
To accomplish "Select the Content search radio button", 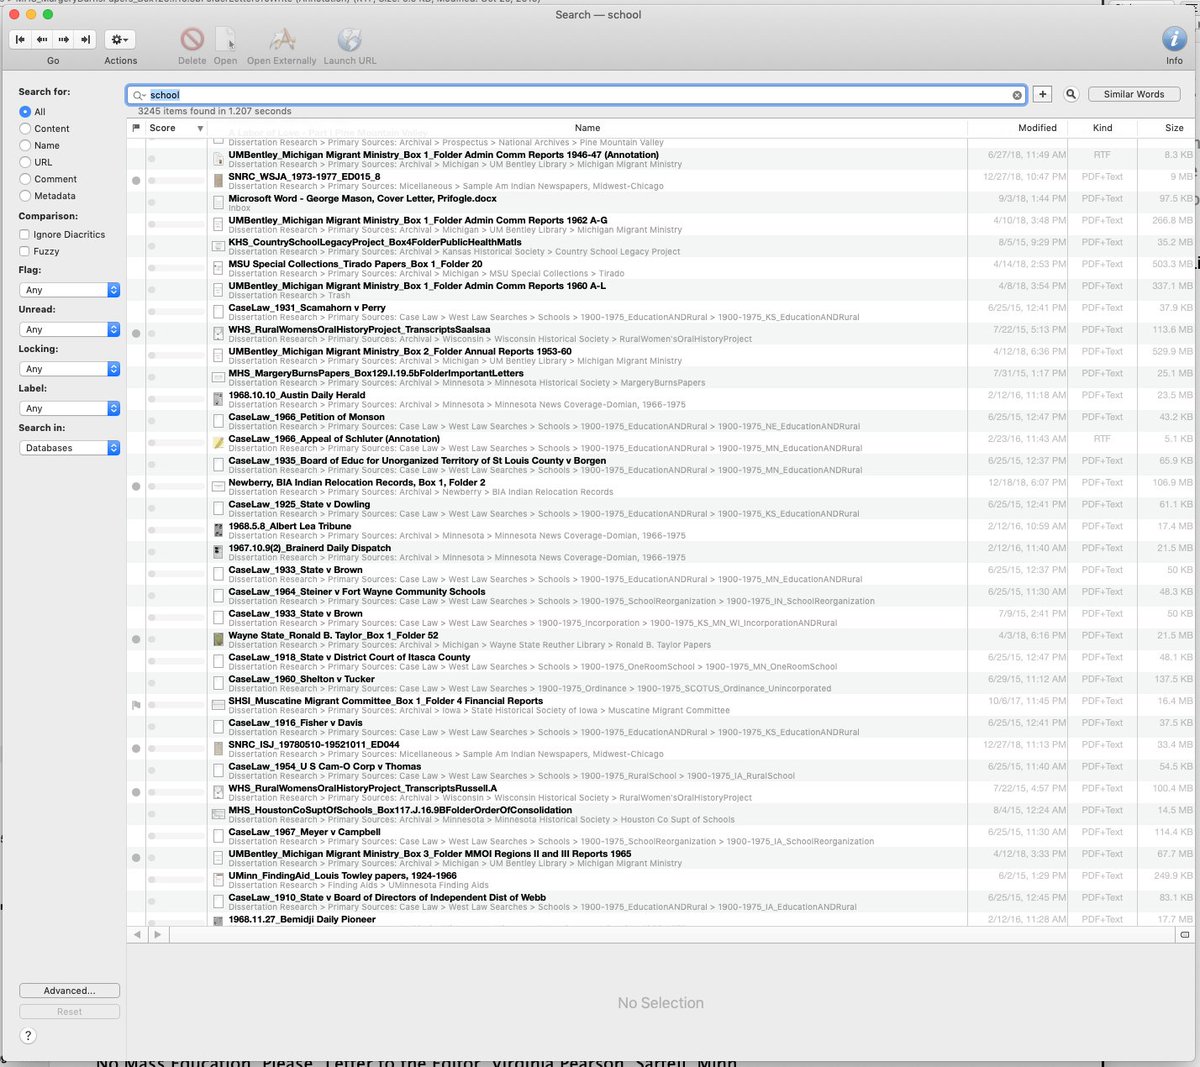I will (x=25, y=129).
